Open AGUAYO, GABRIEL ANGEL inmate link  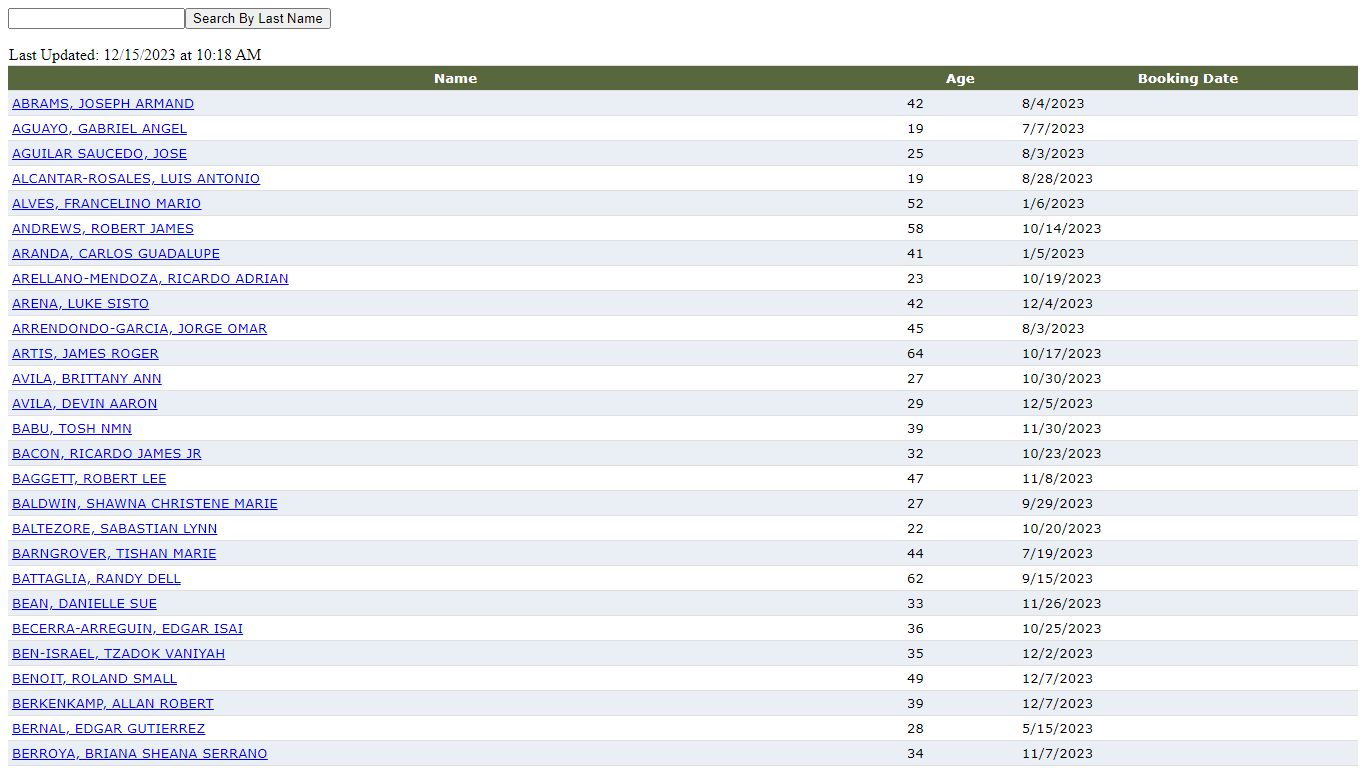(99, 129)
